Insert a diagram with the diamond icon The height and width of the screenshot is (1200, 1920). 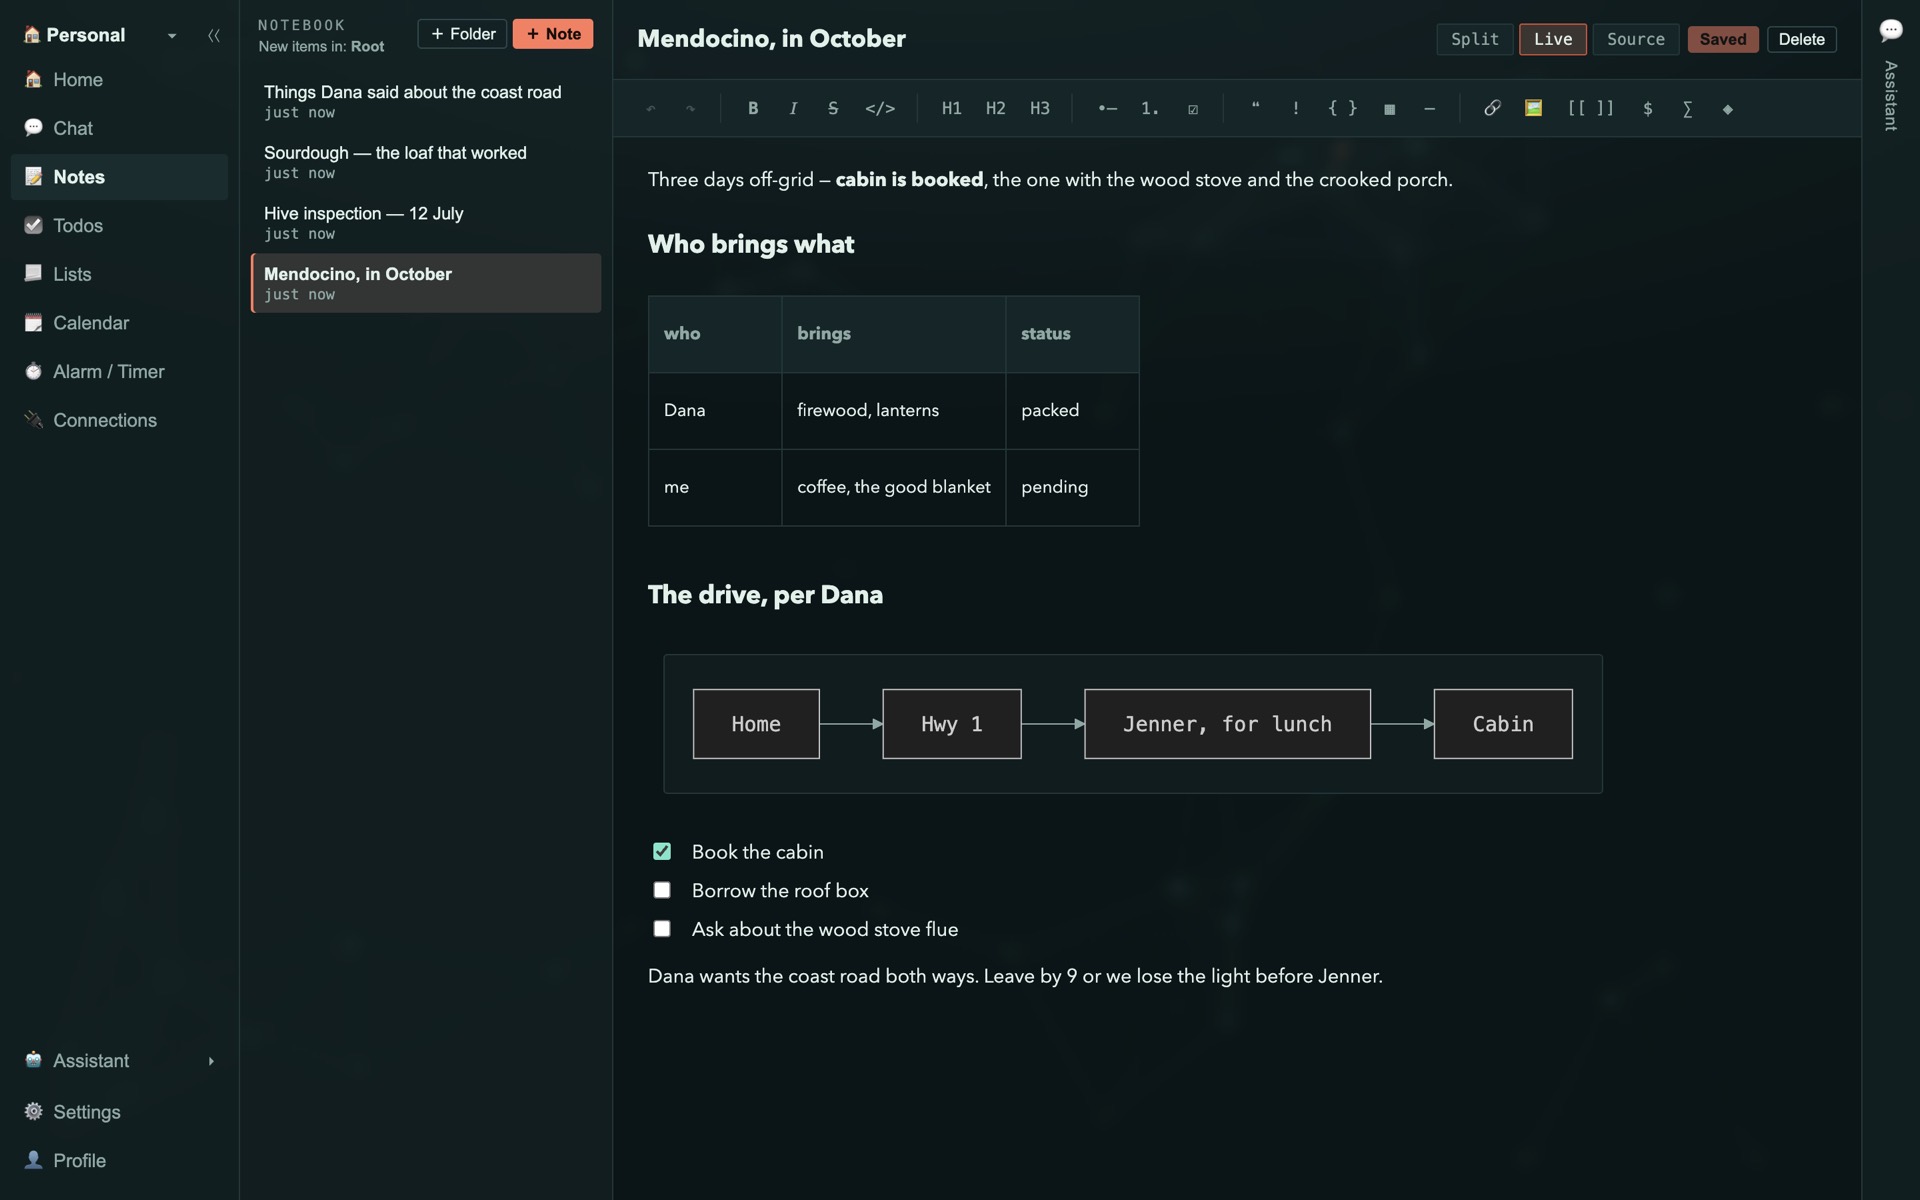tap(1727, 108)
